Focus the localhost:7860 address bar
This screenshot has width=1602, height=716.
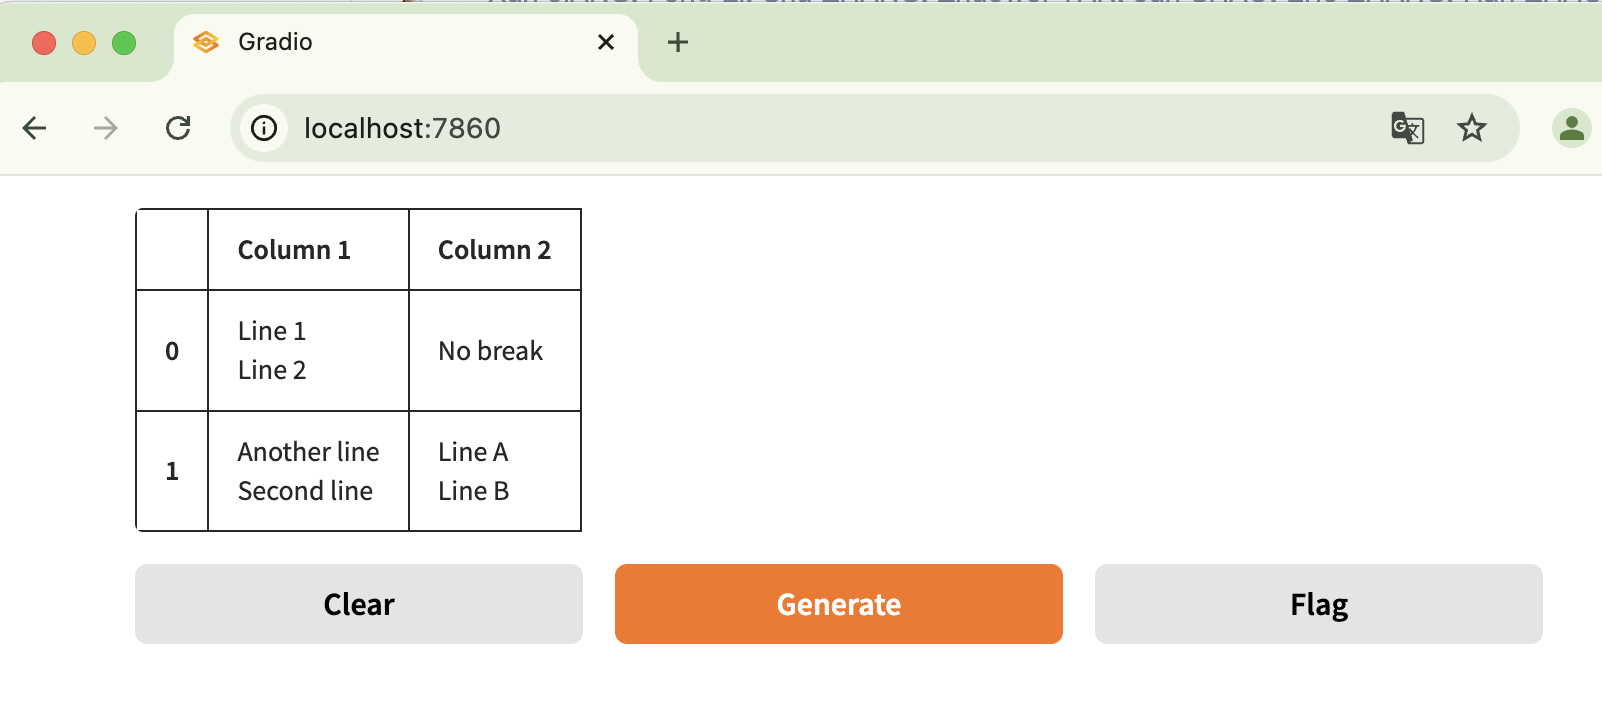[800, 128]
